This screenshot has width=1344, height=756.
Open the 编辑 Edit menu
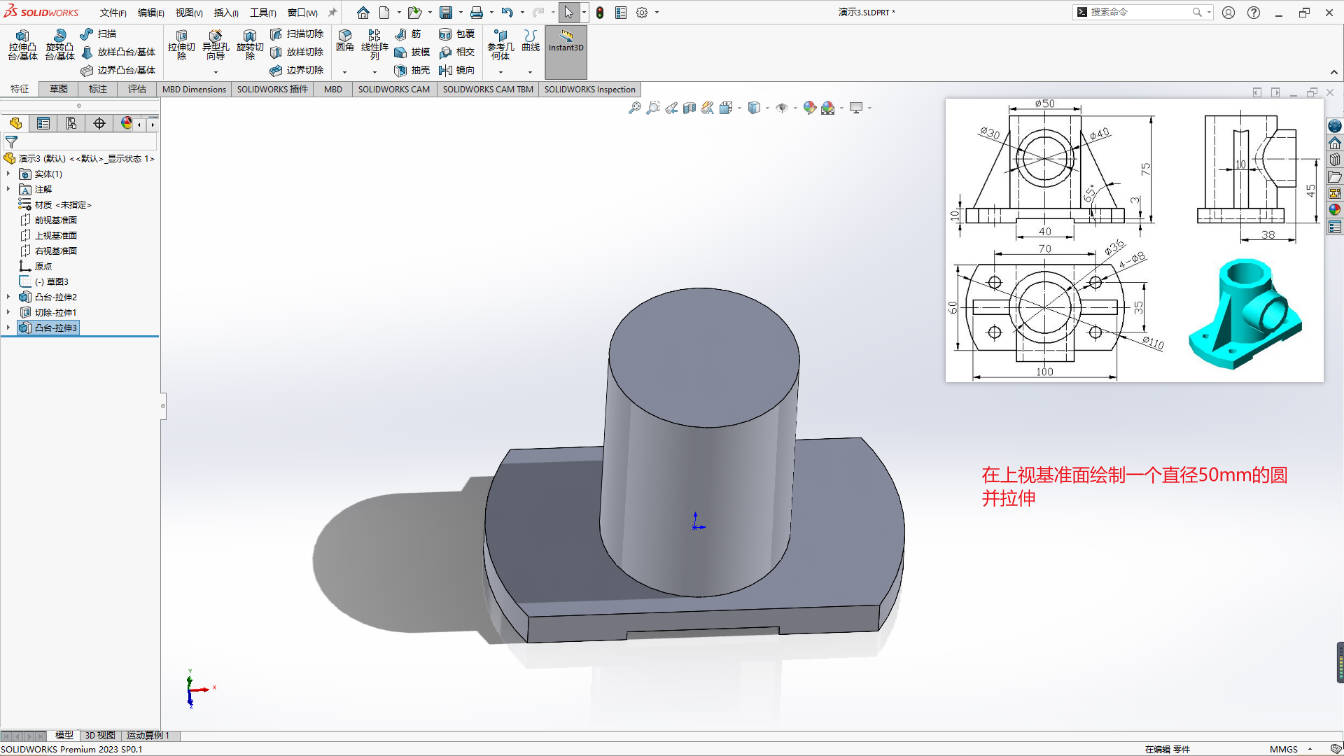pos(151,13)
